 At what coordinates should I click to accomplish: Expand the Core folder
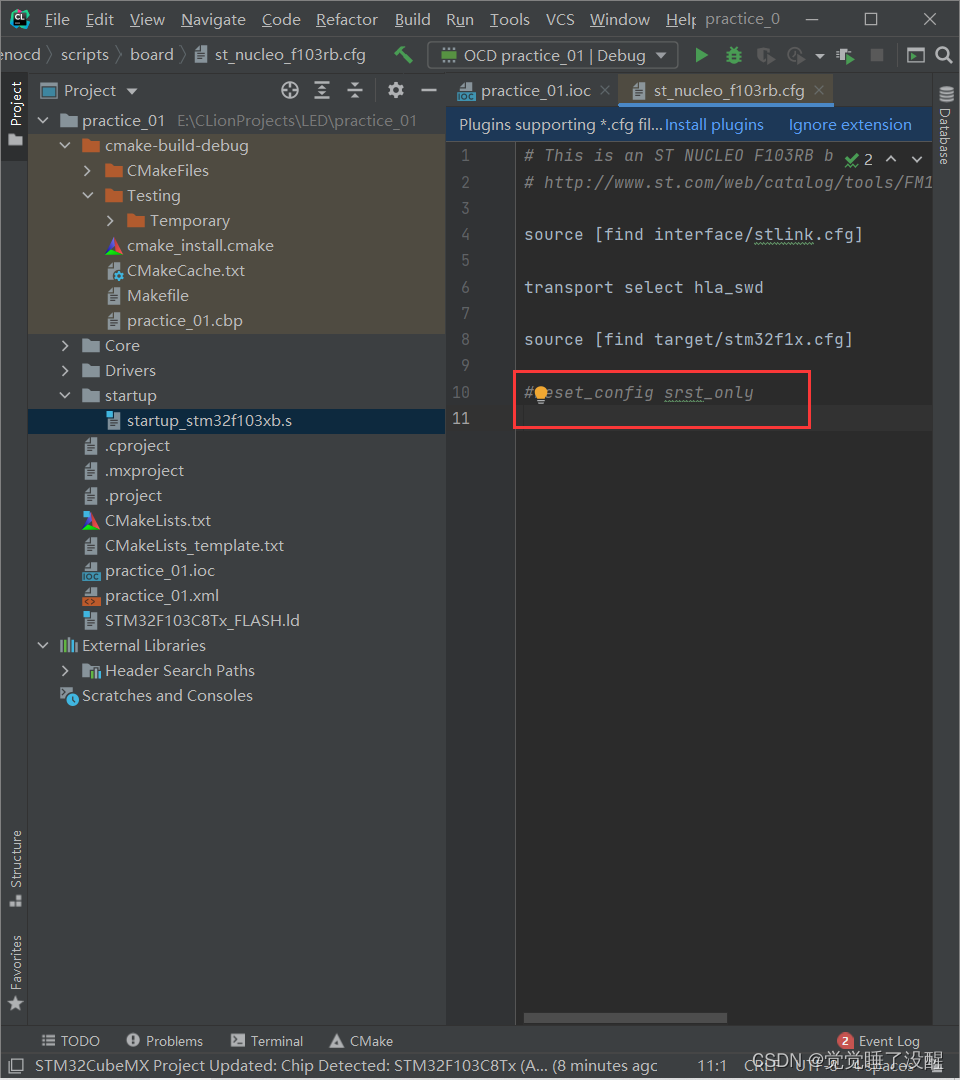65,346
